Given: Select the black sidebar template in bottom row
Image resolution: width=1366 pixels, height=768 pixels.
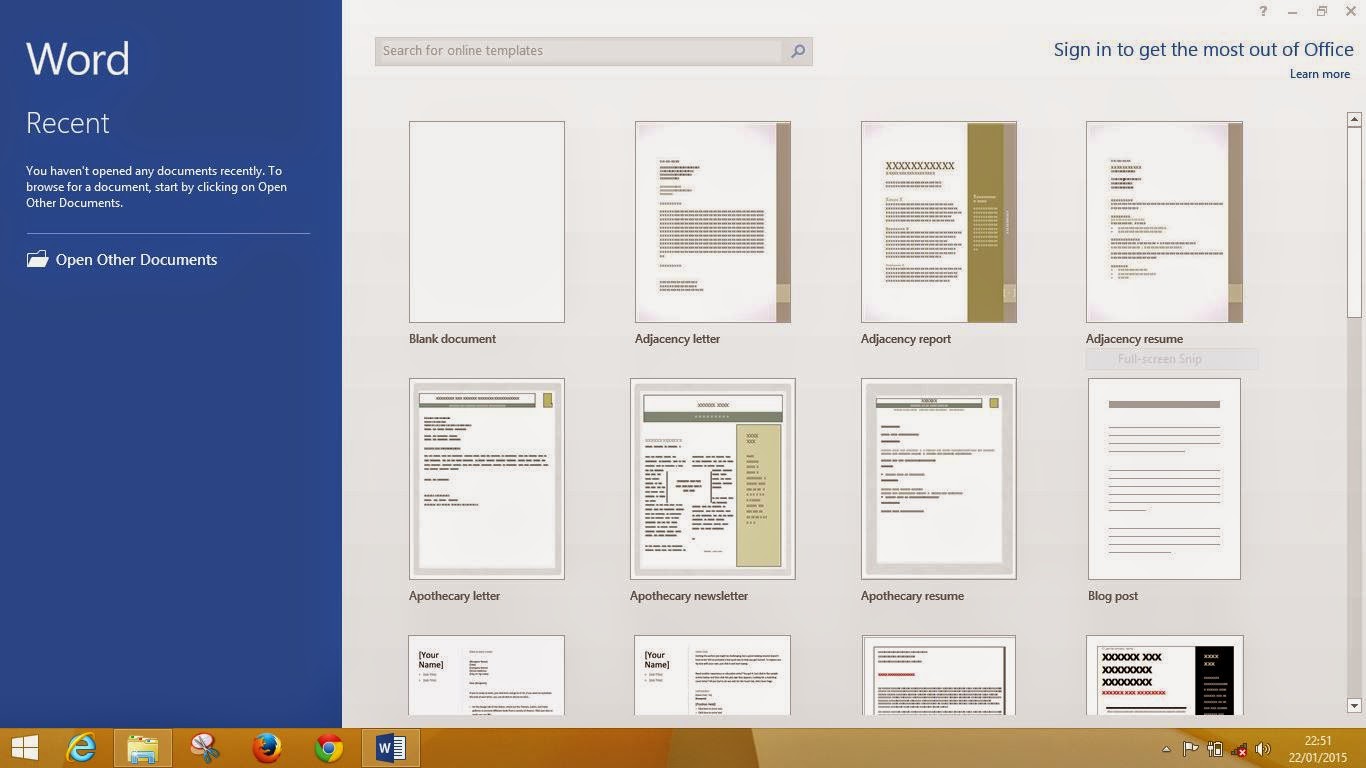Looking at the screenshot, I should tap(1165, 675).
